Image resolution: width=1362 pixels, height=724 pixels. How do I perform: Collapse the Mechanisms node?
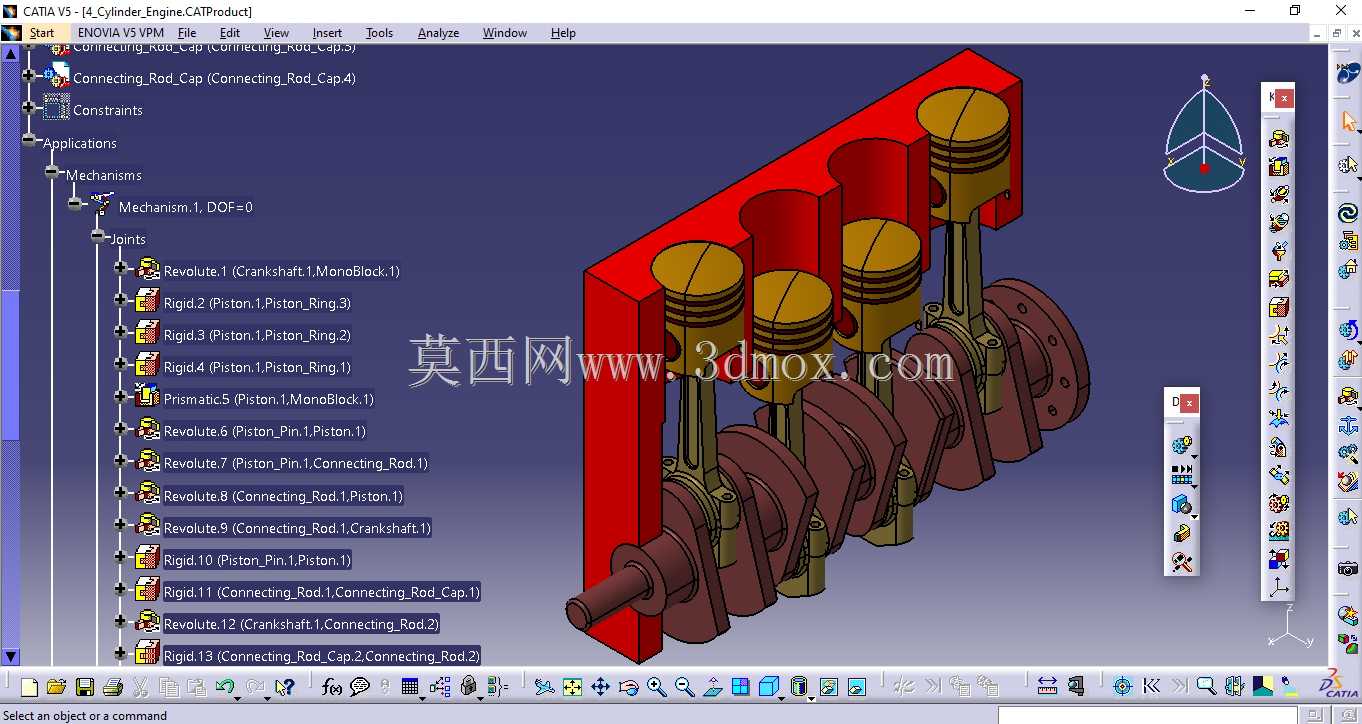(x=52, y=172)
